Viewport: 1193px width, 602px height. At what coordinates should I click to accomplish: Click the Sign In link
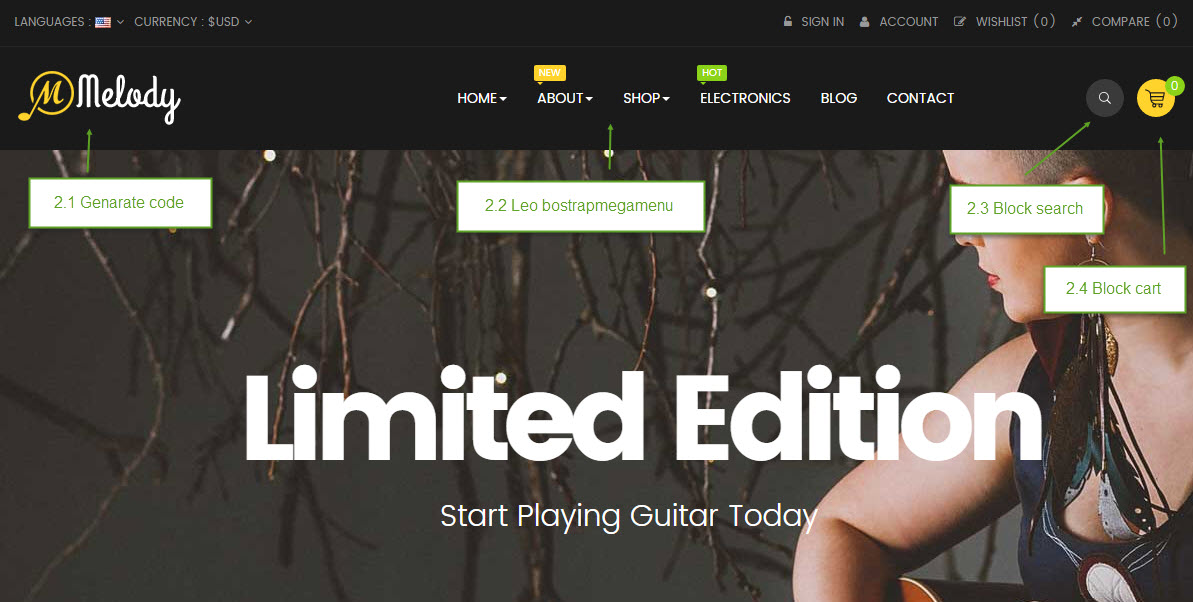pyautogui.click(x=822, y=22)
